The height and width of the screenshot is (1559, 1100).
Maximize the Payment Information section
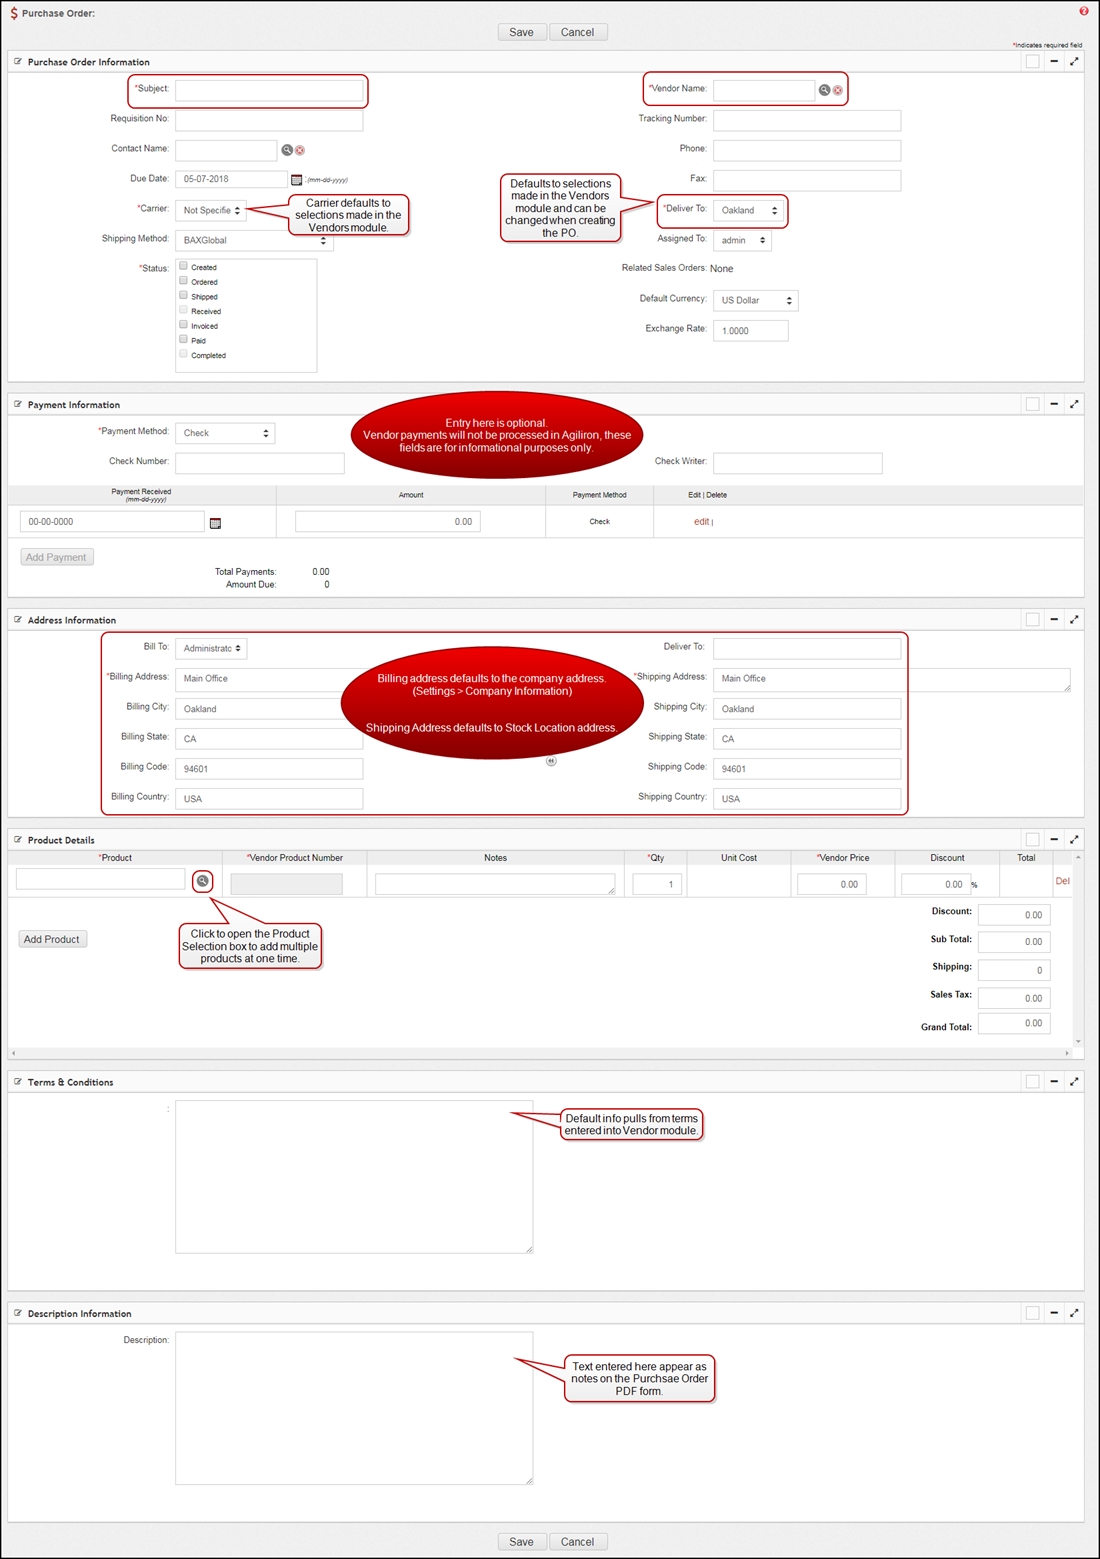(1074, 404)
